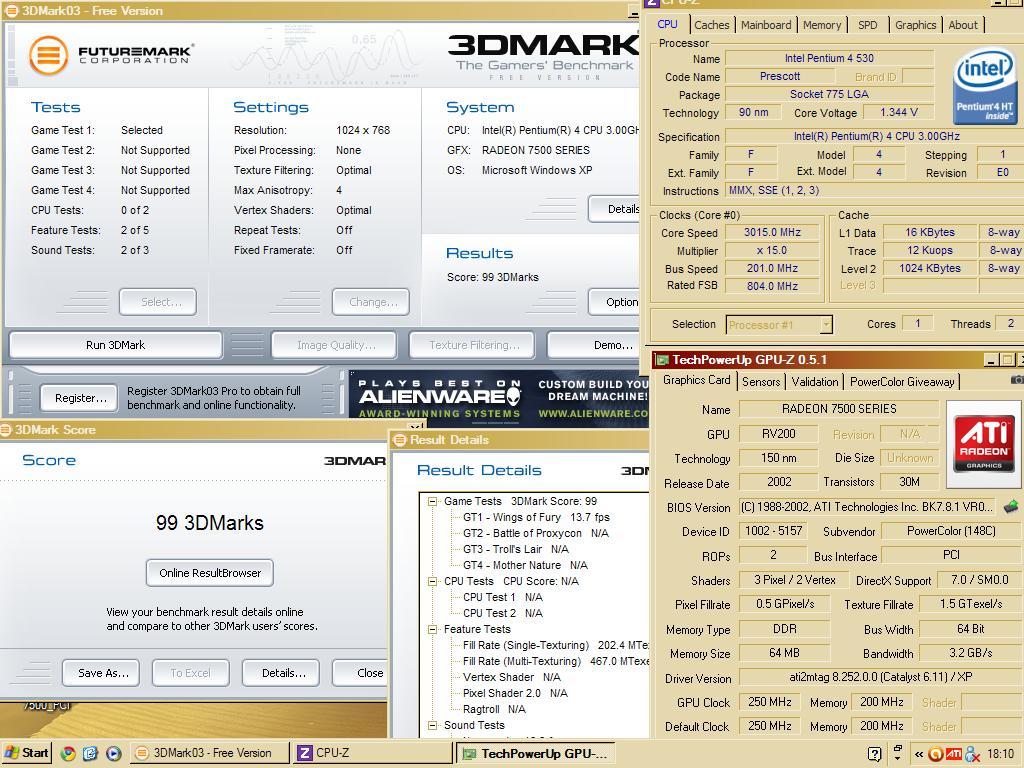Click the GPU-Z screenshot camera icon

1017,379
